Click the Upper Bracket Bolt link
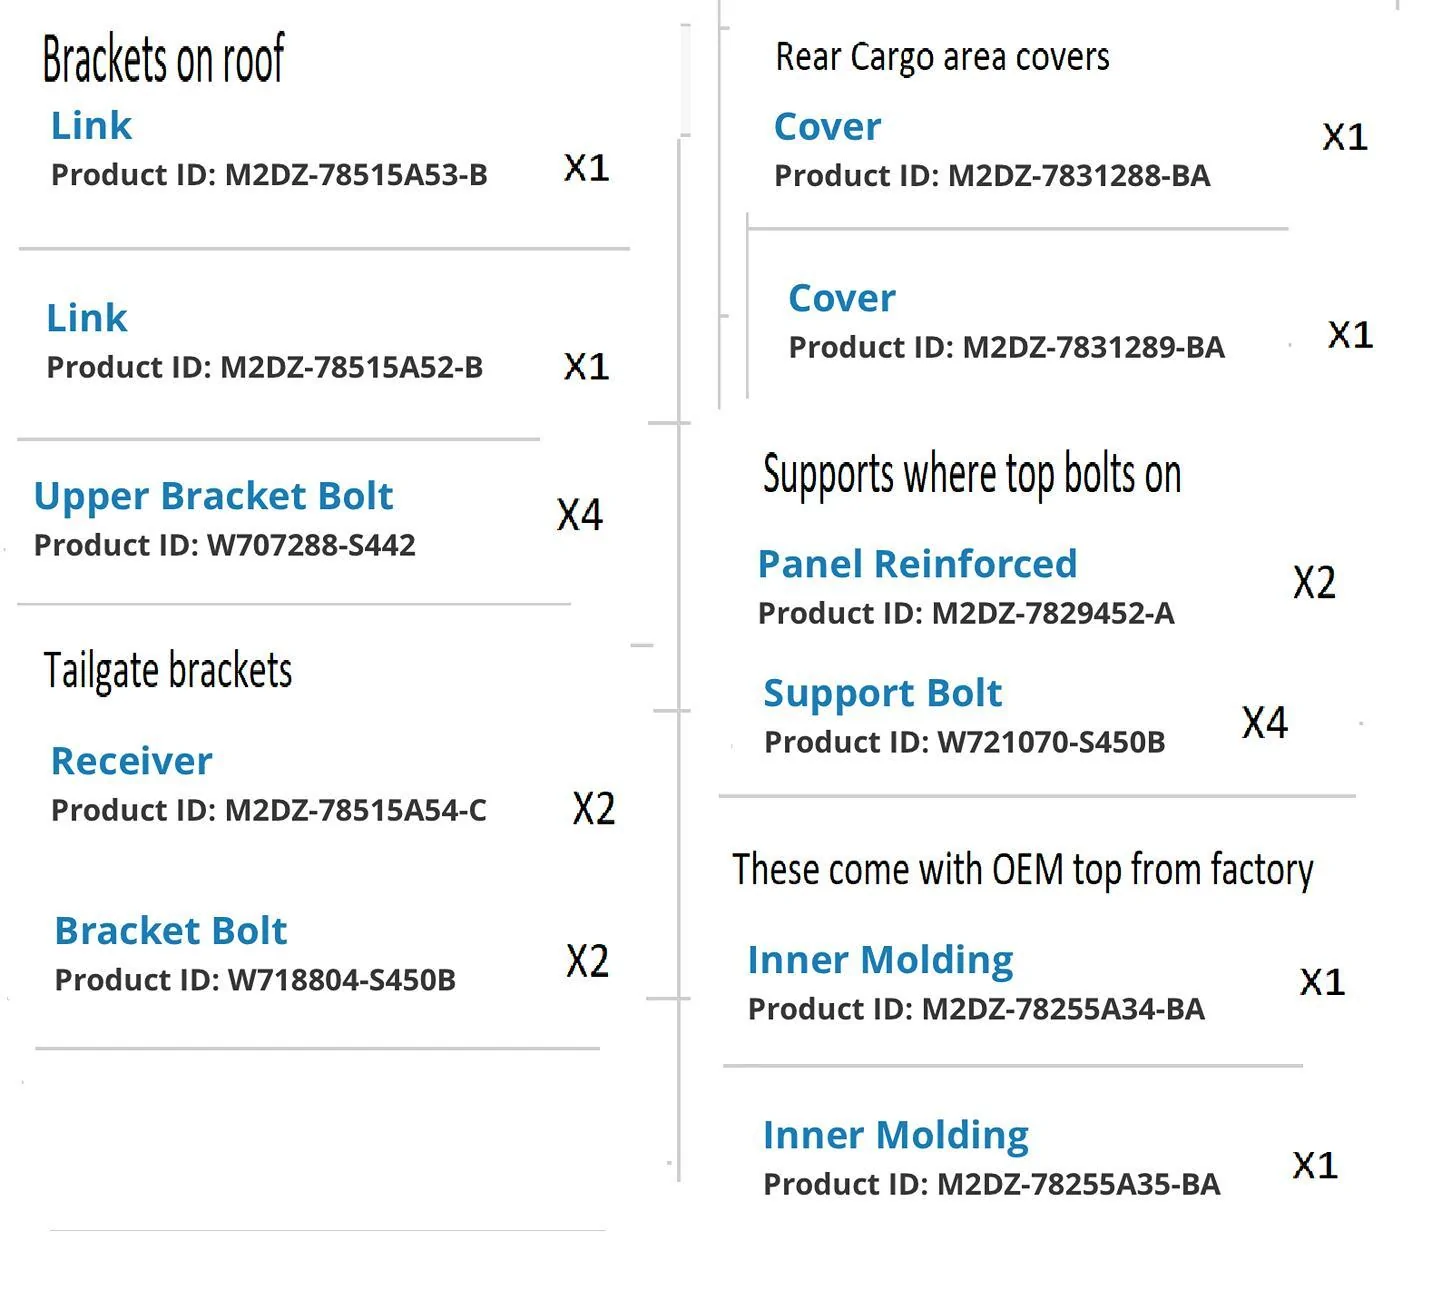The height and width of the screenshot is (1300, 1432). pos(213,496)
